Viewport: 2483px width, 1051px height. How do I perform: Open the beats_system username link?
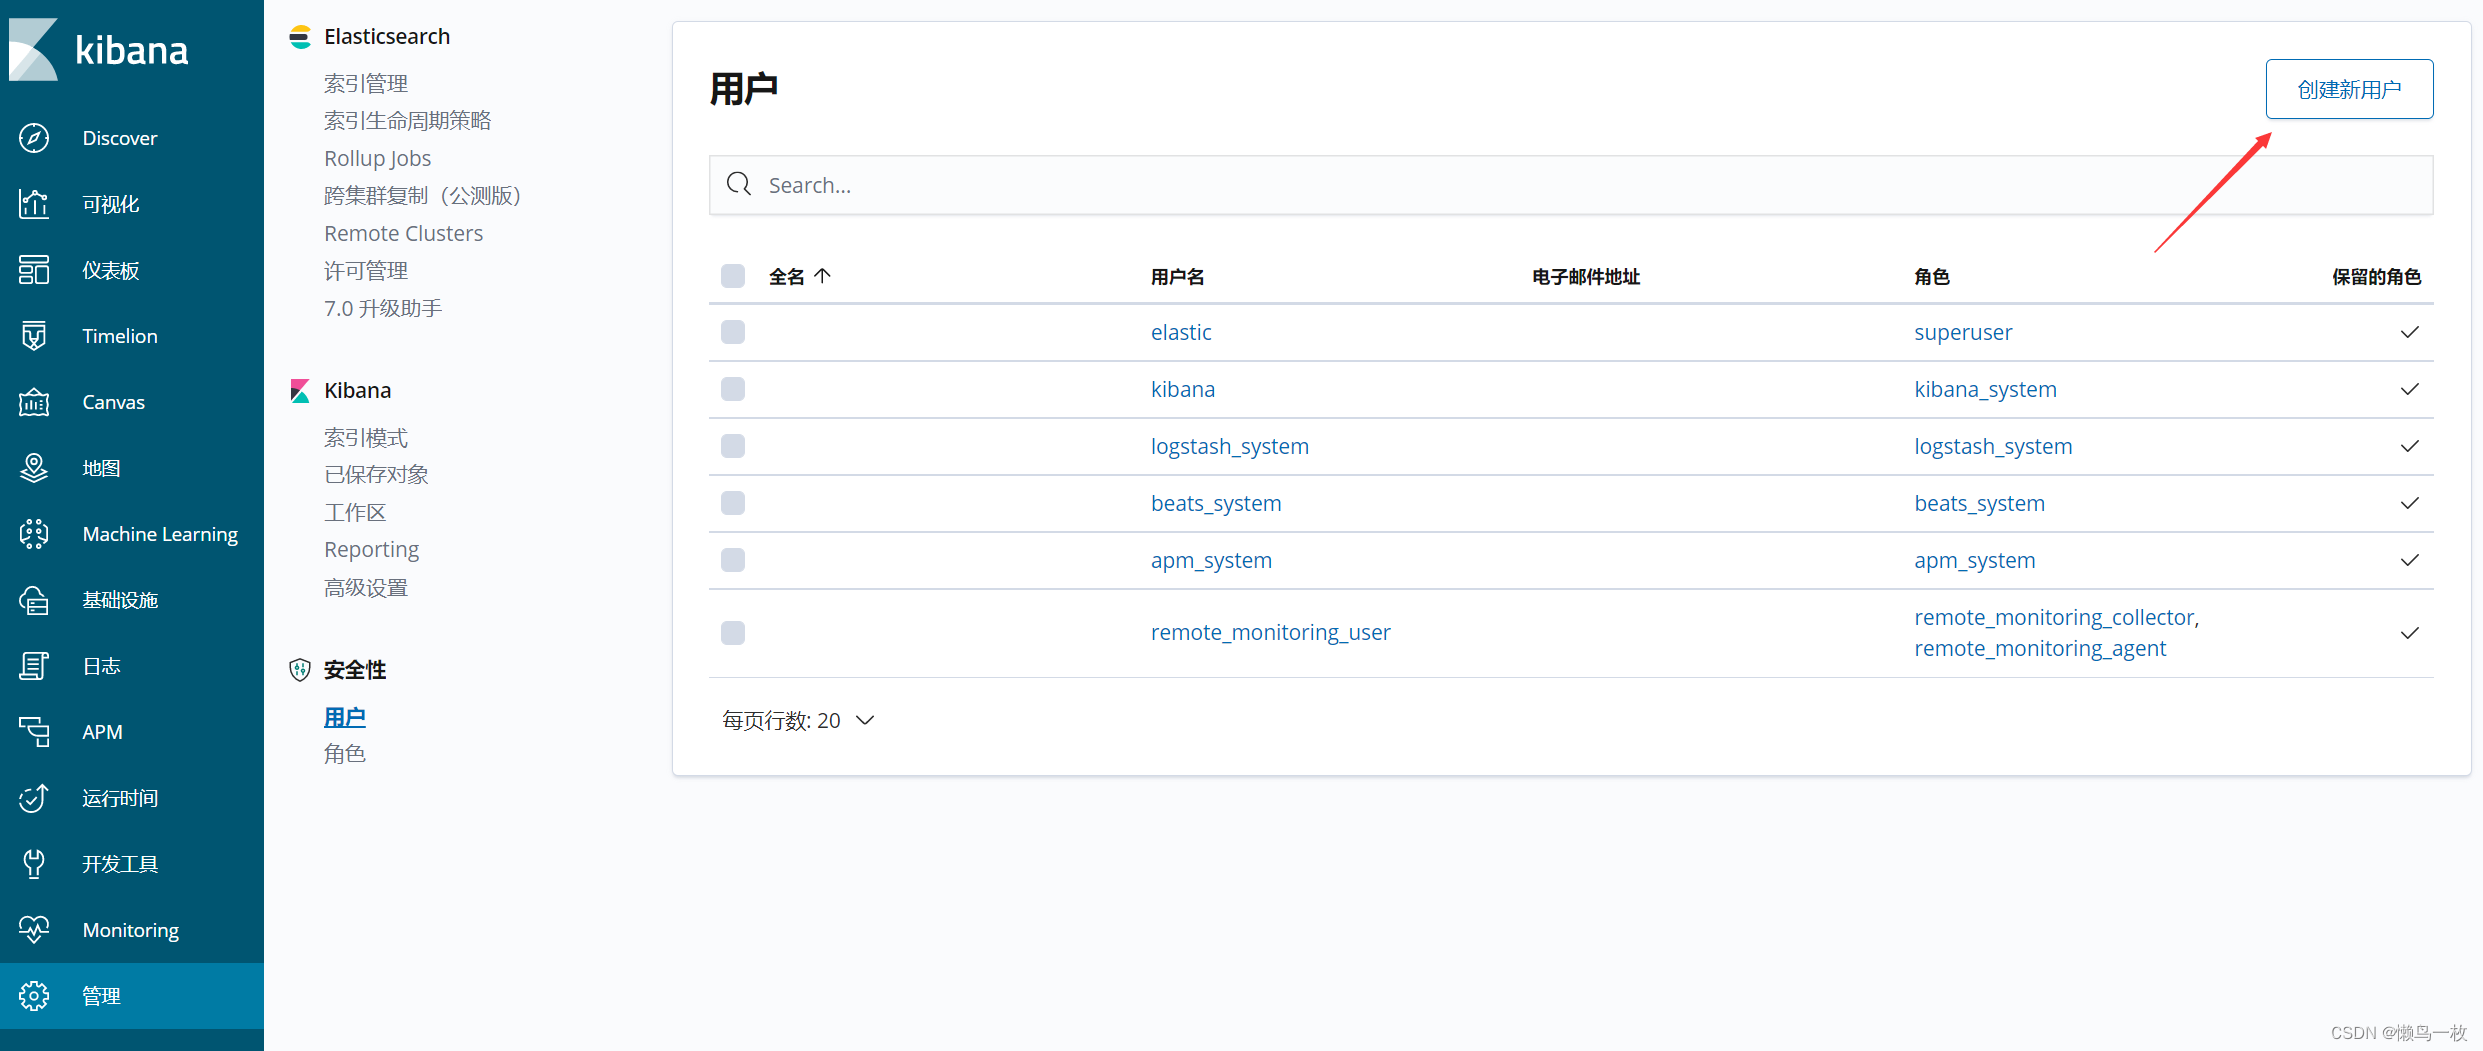coord(1216,503)
